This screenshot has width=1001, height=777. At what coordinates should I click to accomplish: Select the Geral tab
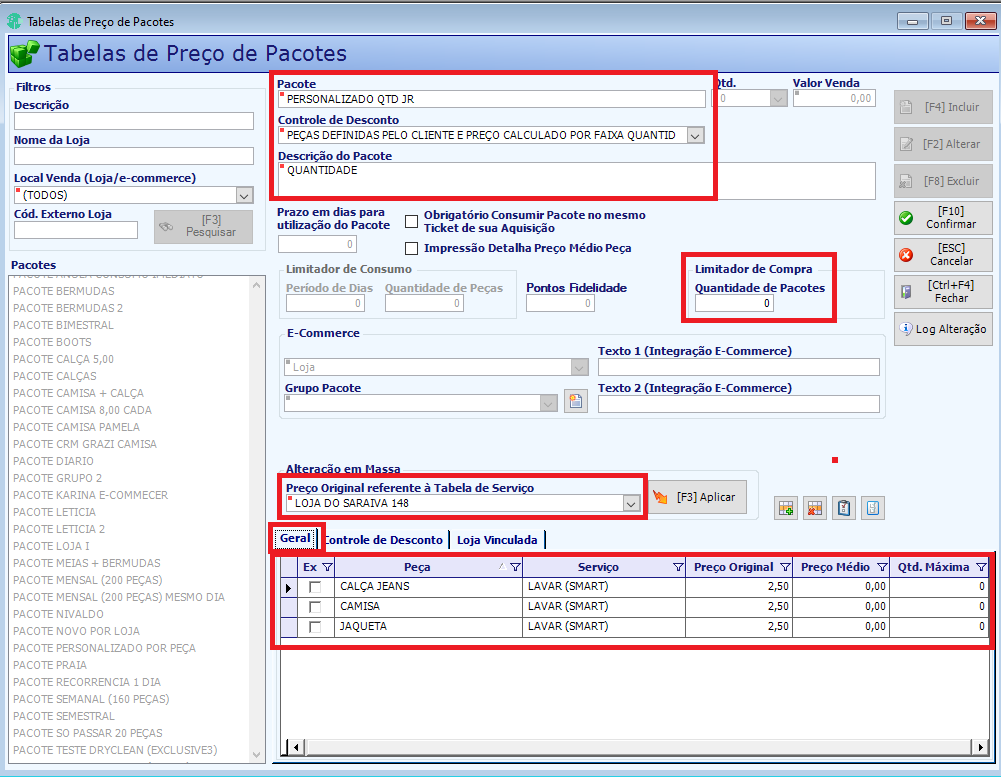[296, 538]
